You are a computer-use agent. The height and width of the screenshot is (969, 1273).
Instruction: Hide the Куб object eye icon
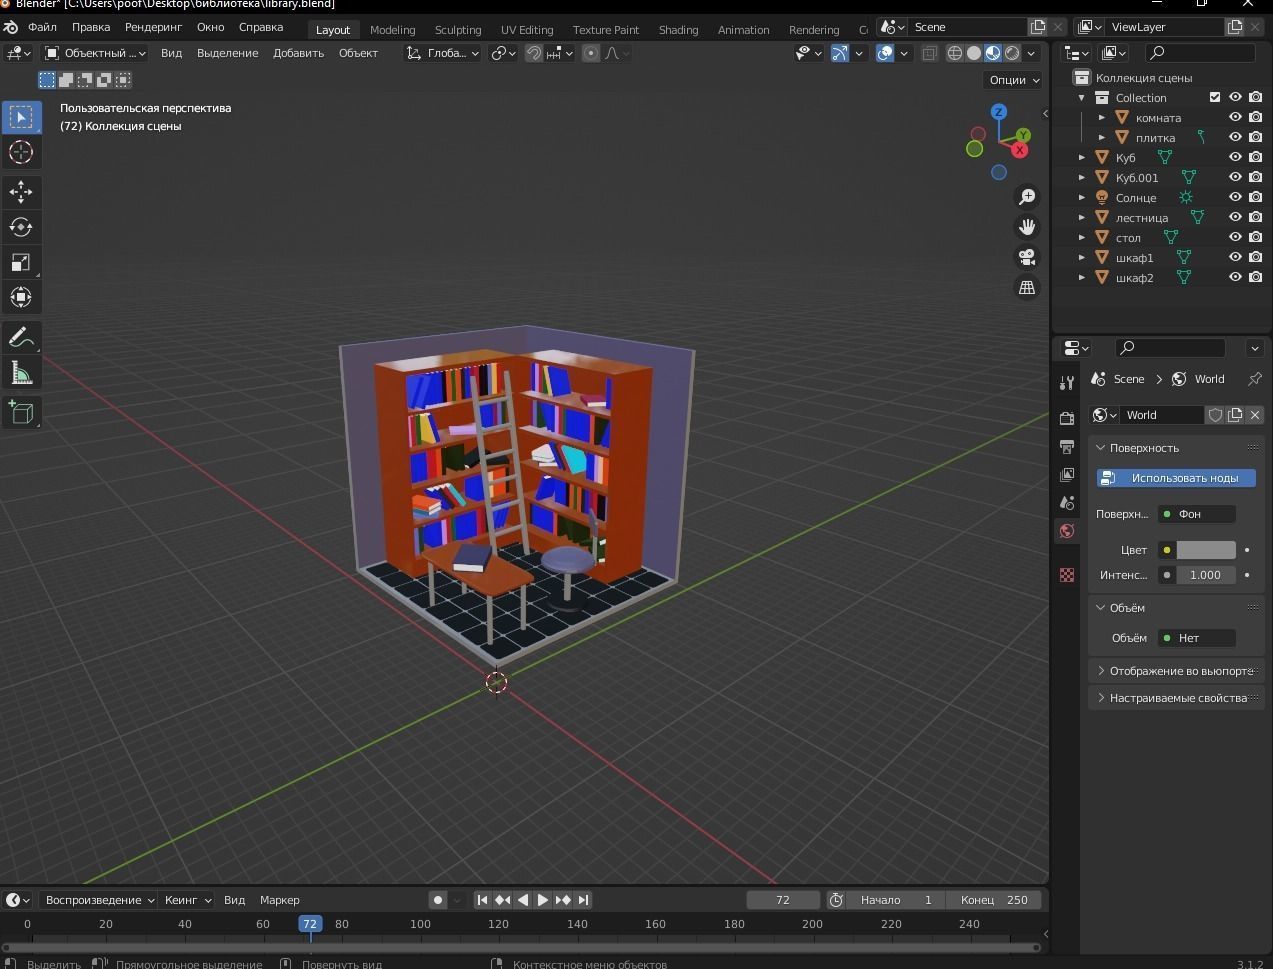coord(1235,157)
